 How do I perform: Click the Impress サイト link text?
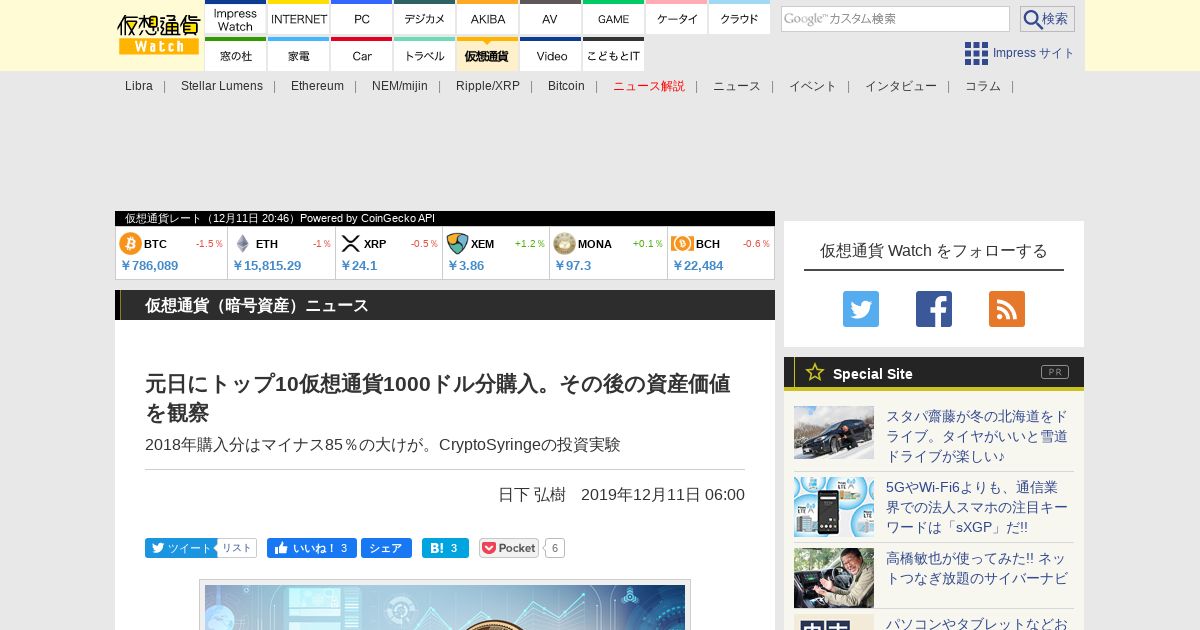[1034, 53]
